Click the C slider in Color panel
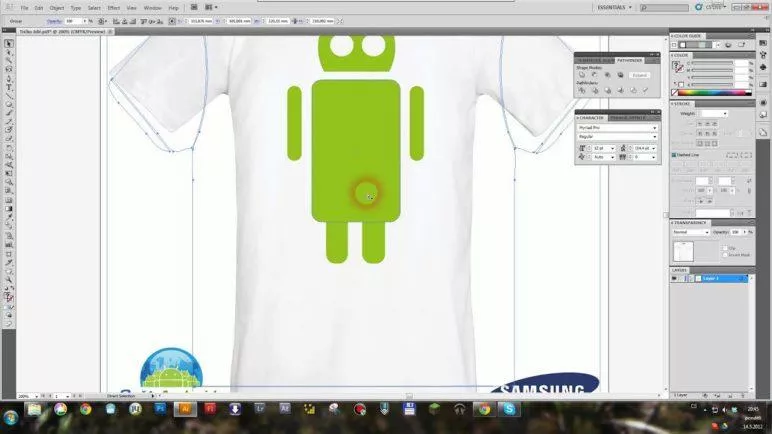This screenshot has height=434, width=772. coord(712,64)
